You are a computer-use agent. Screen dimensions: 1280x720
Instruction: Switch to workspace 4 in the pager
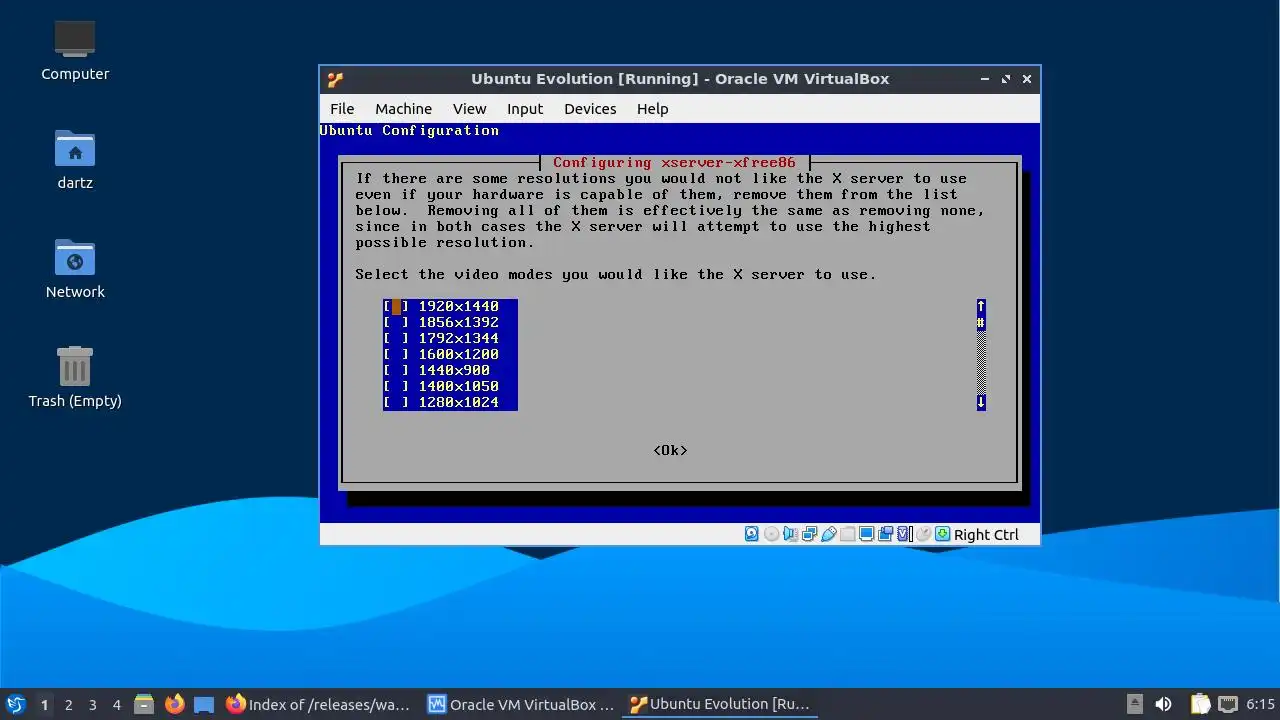(116, 705)
